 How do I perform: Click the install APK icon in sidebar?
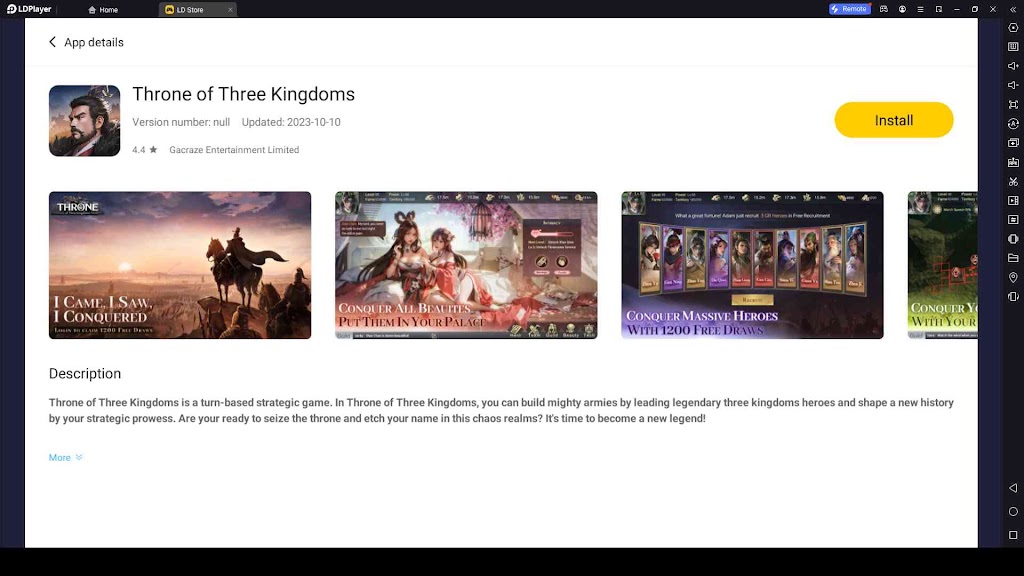click(x=1013, y=162)
